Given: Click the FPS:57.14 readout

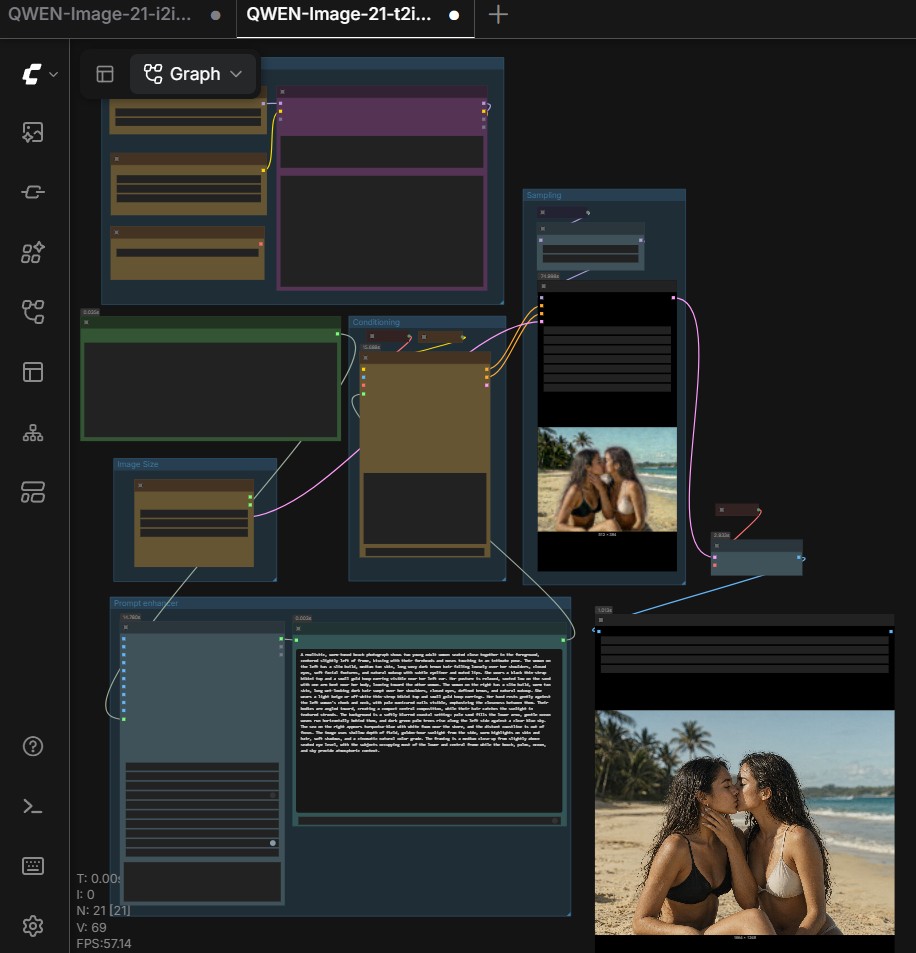Looking at the screenshot, I should tap(104, 944).
